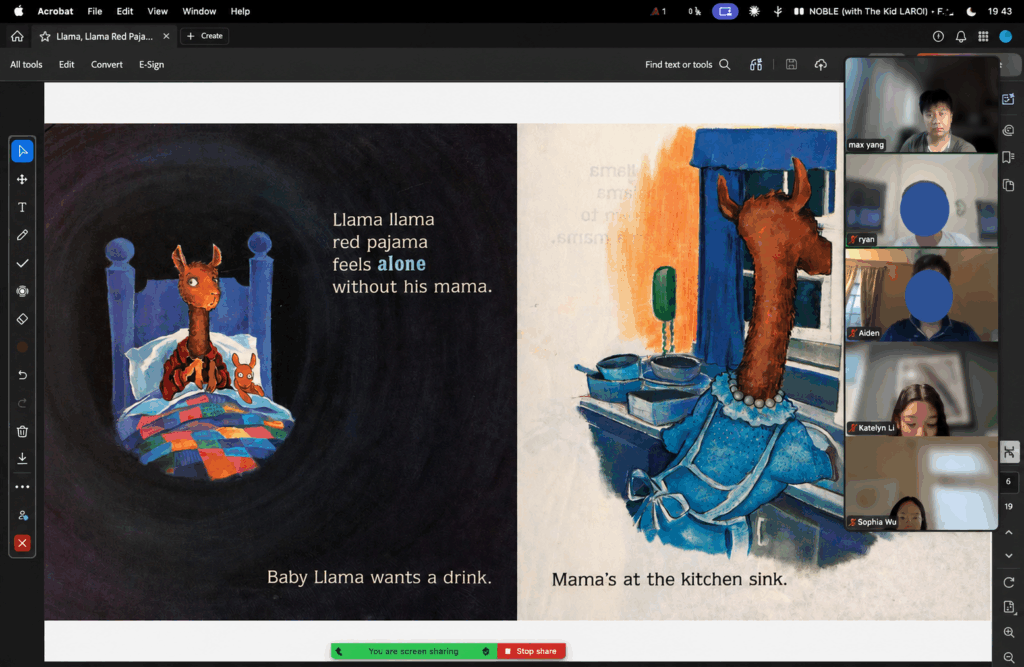The image size is (1024, 667).
Task: Go to next page with down chevron
Action: tap(1009, 556)
